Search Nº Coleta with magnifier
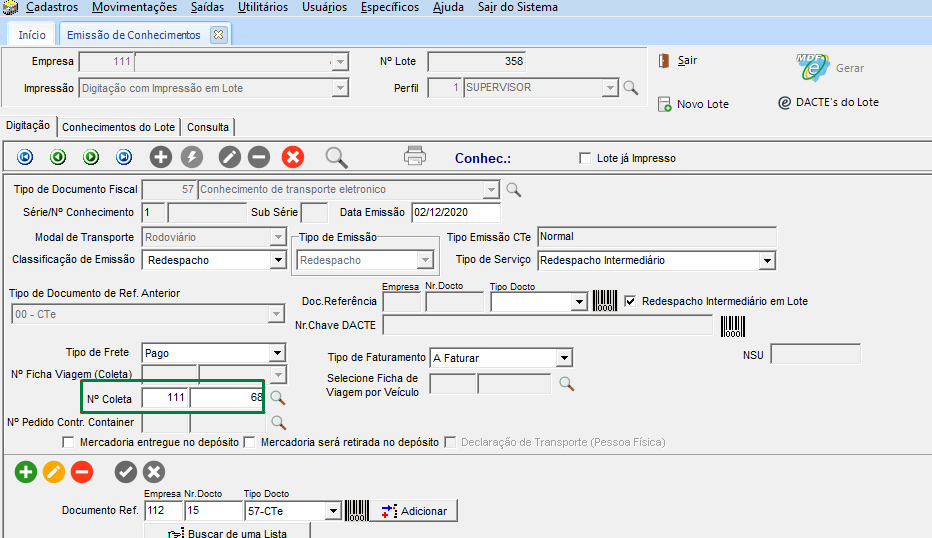Image resolution: width=932 pixels, height=538 pixels. coord(278,398)
